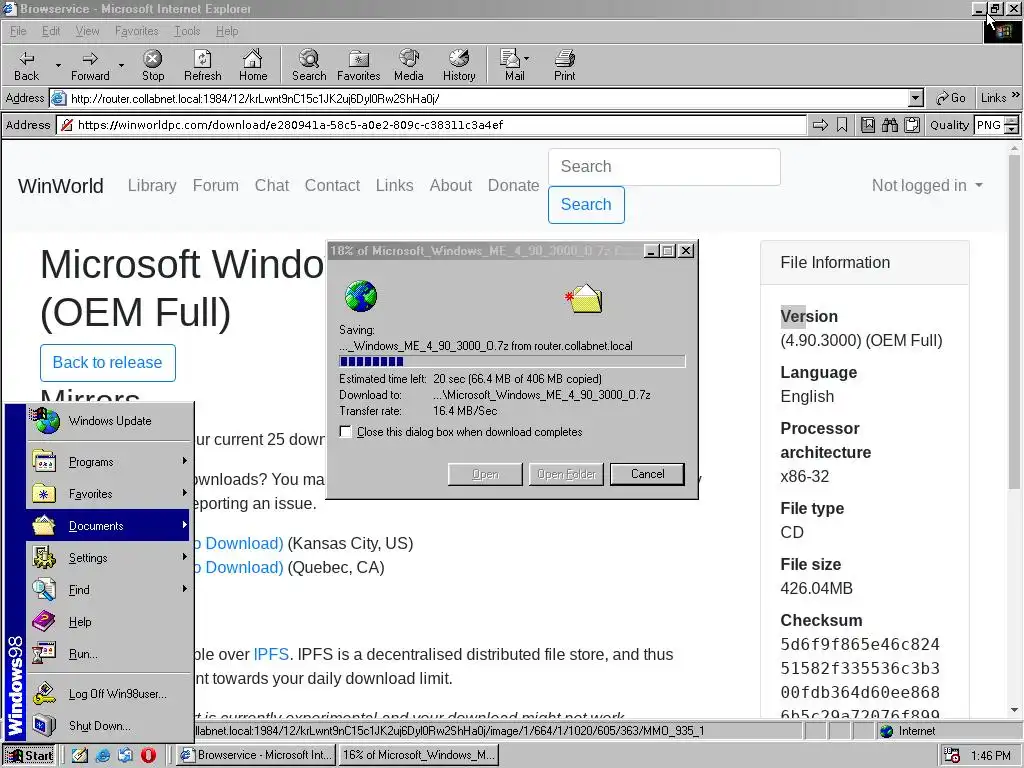Click the page vertical scrollbar thumb
1024x768 pixels.
[x=1014, y=321]
